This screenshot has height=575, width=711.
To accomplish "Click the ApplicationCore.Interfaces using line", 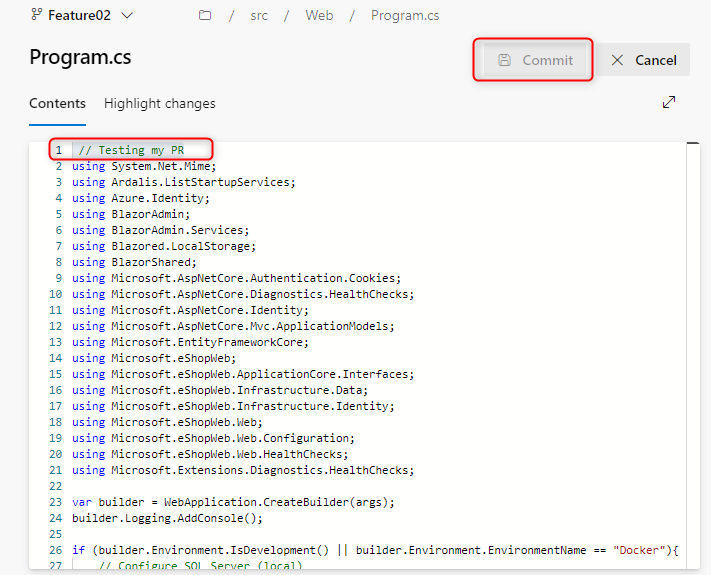I will pos(243,374).
